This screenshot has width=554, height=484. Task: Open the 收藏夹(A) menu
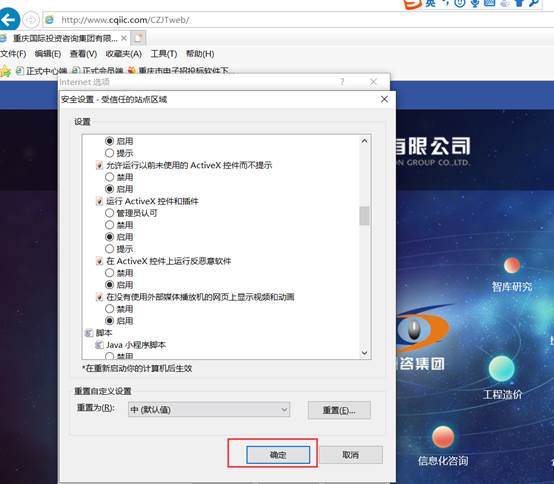124,54
